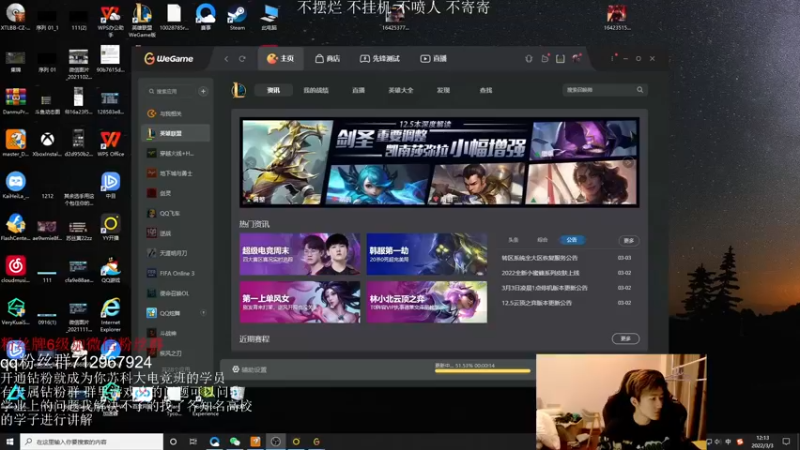Open the WPS Office desktop shortcut
The width and height of the screenshot is (800, 450).
110,143
